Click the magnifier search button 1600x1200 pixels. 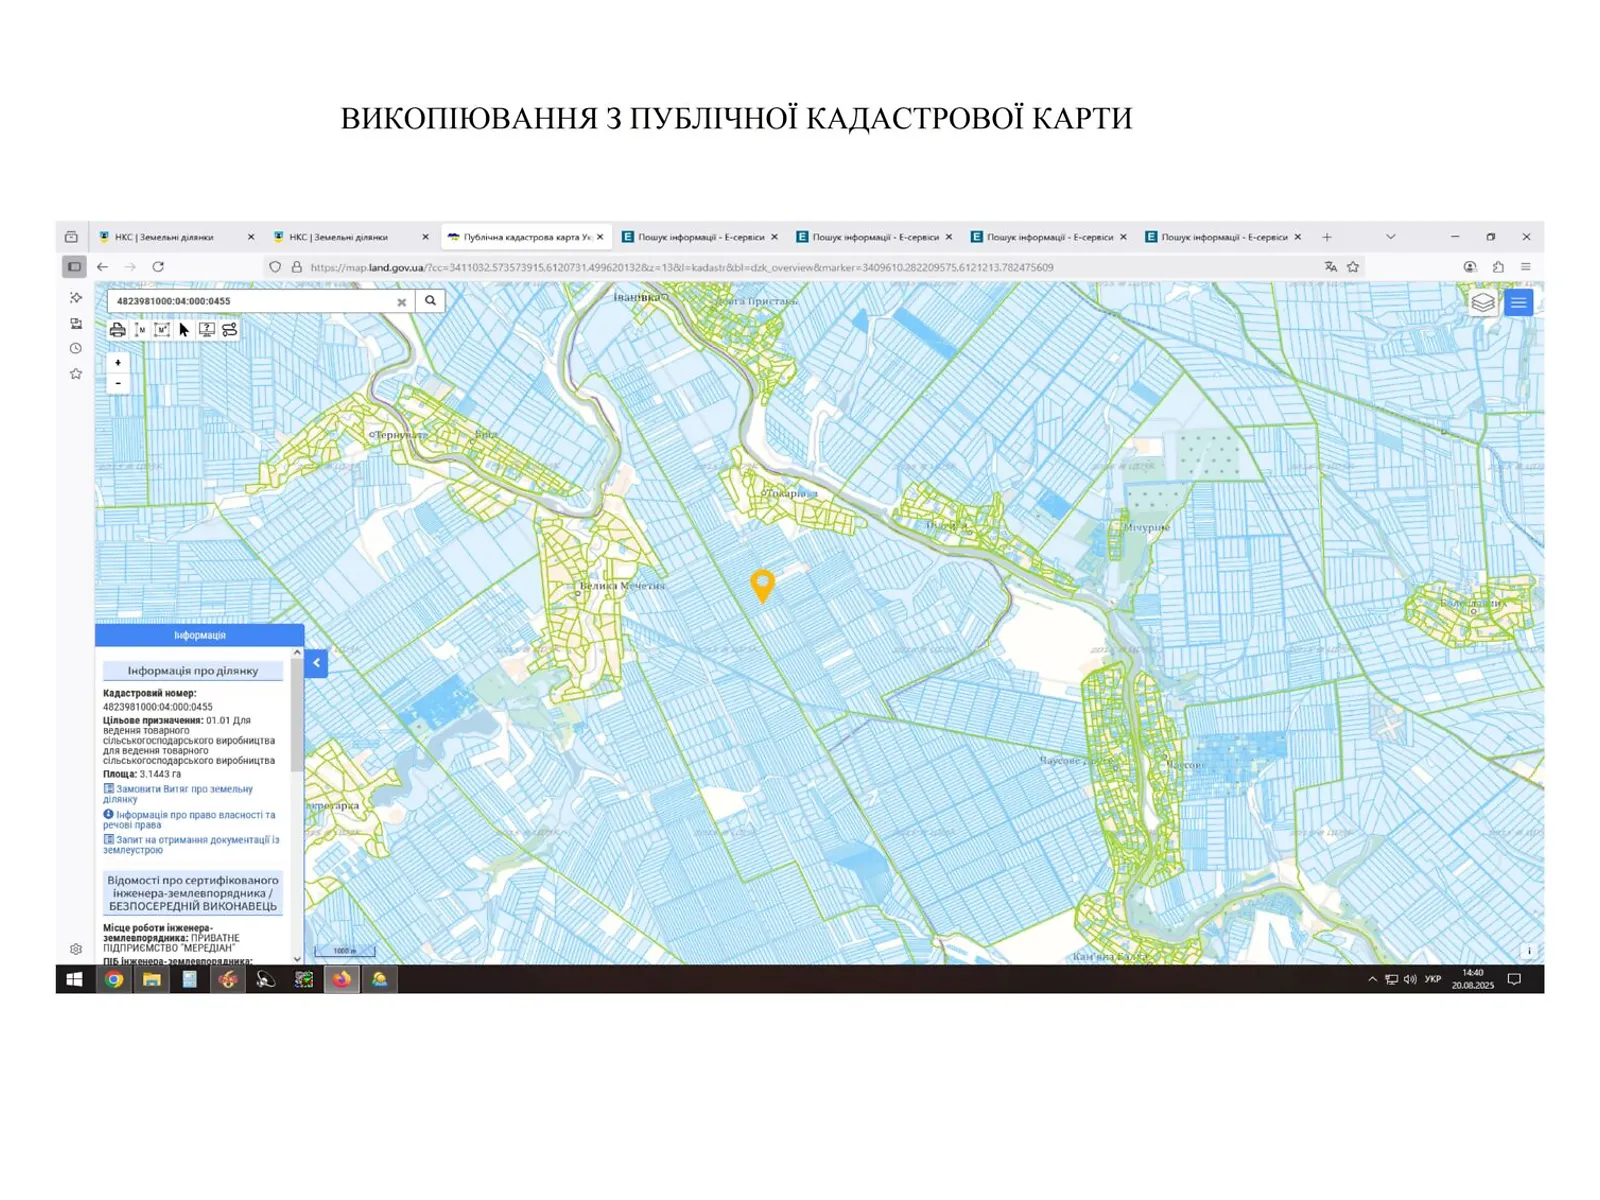click(x=430, y=301)
